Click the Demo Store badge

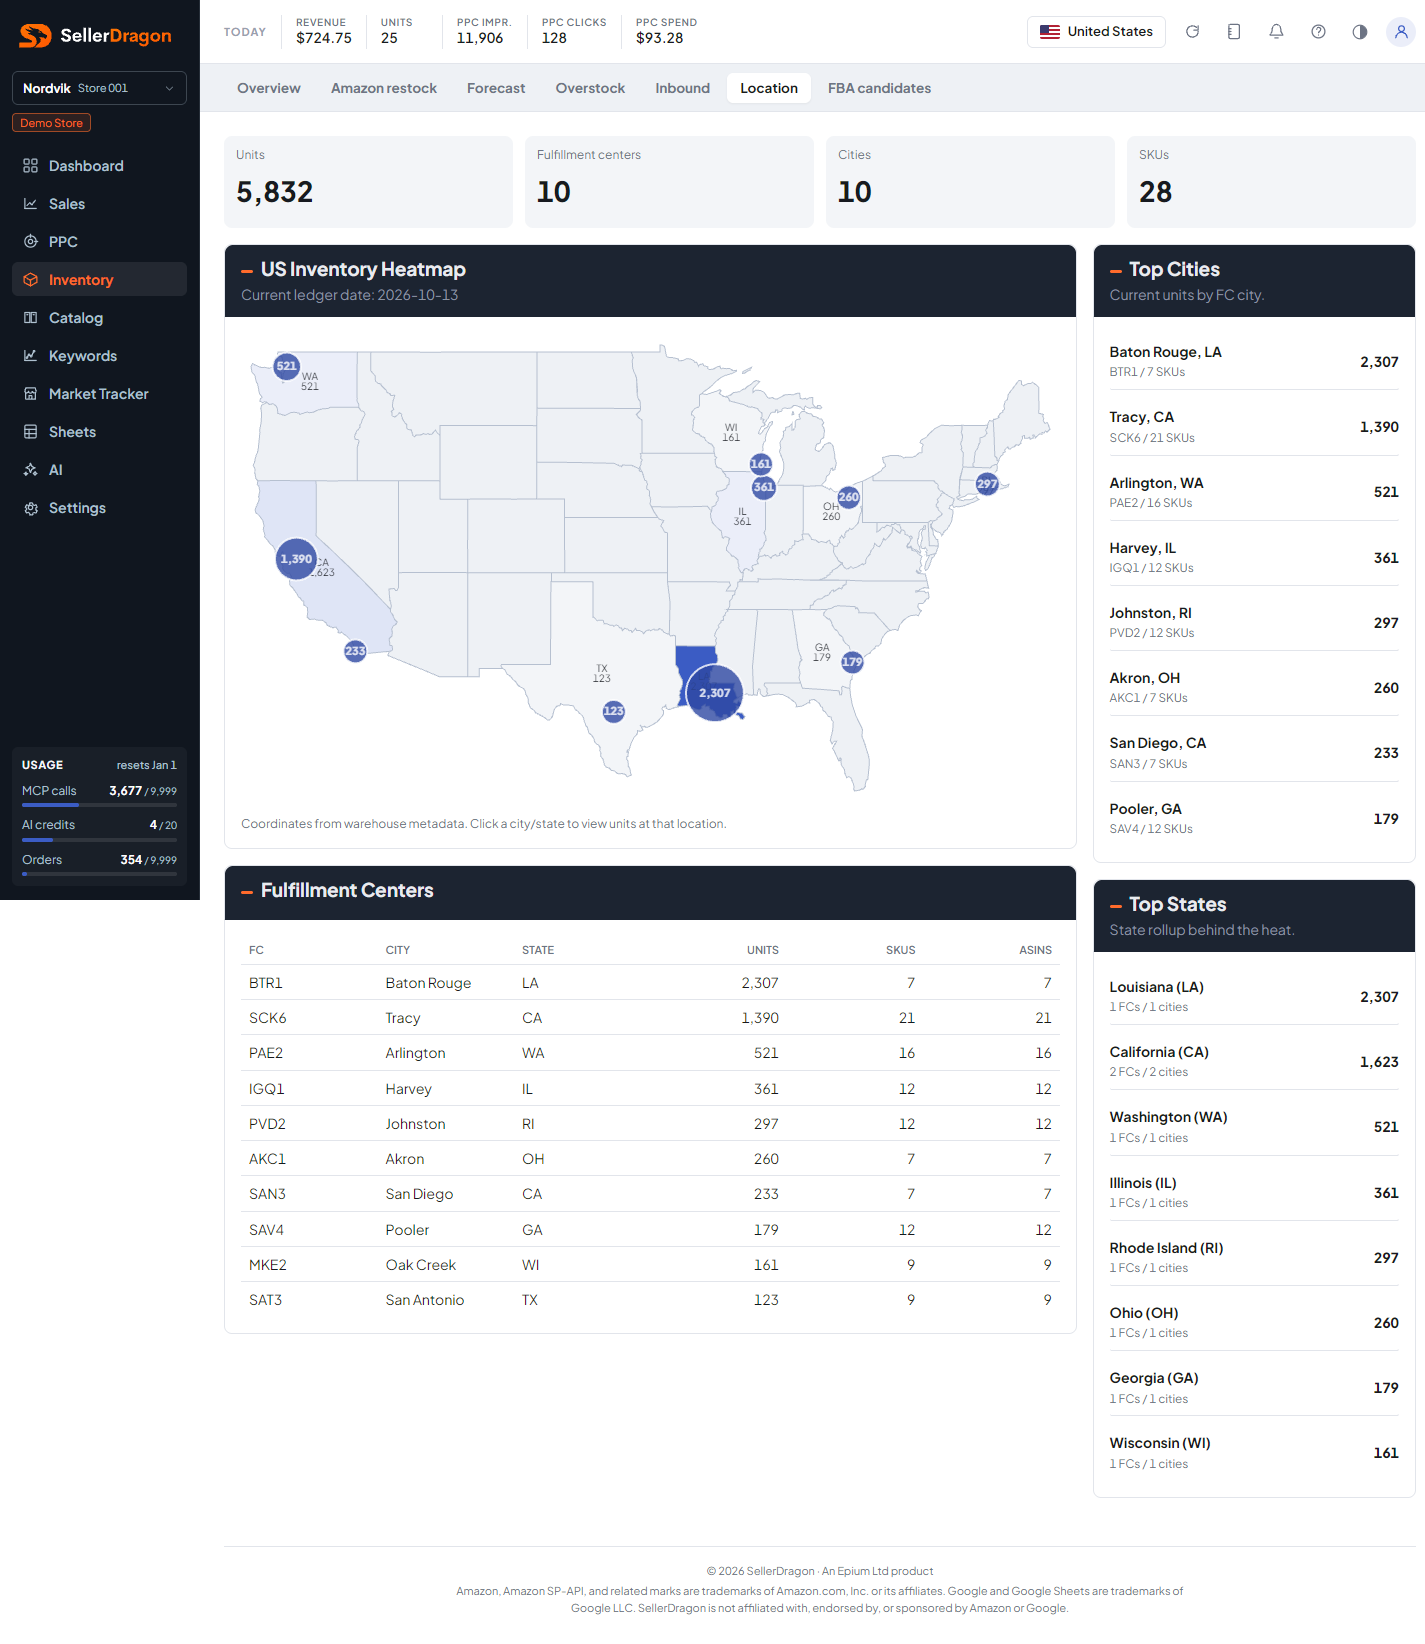(x=51, y=123)
